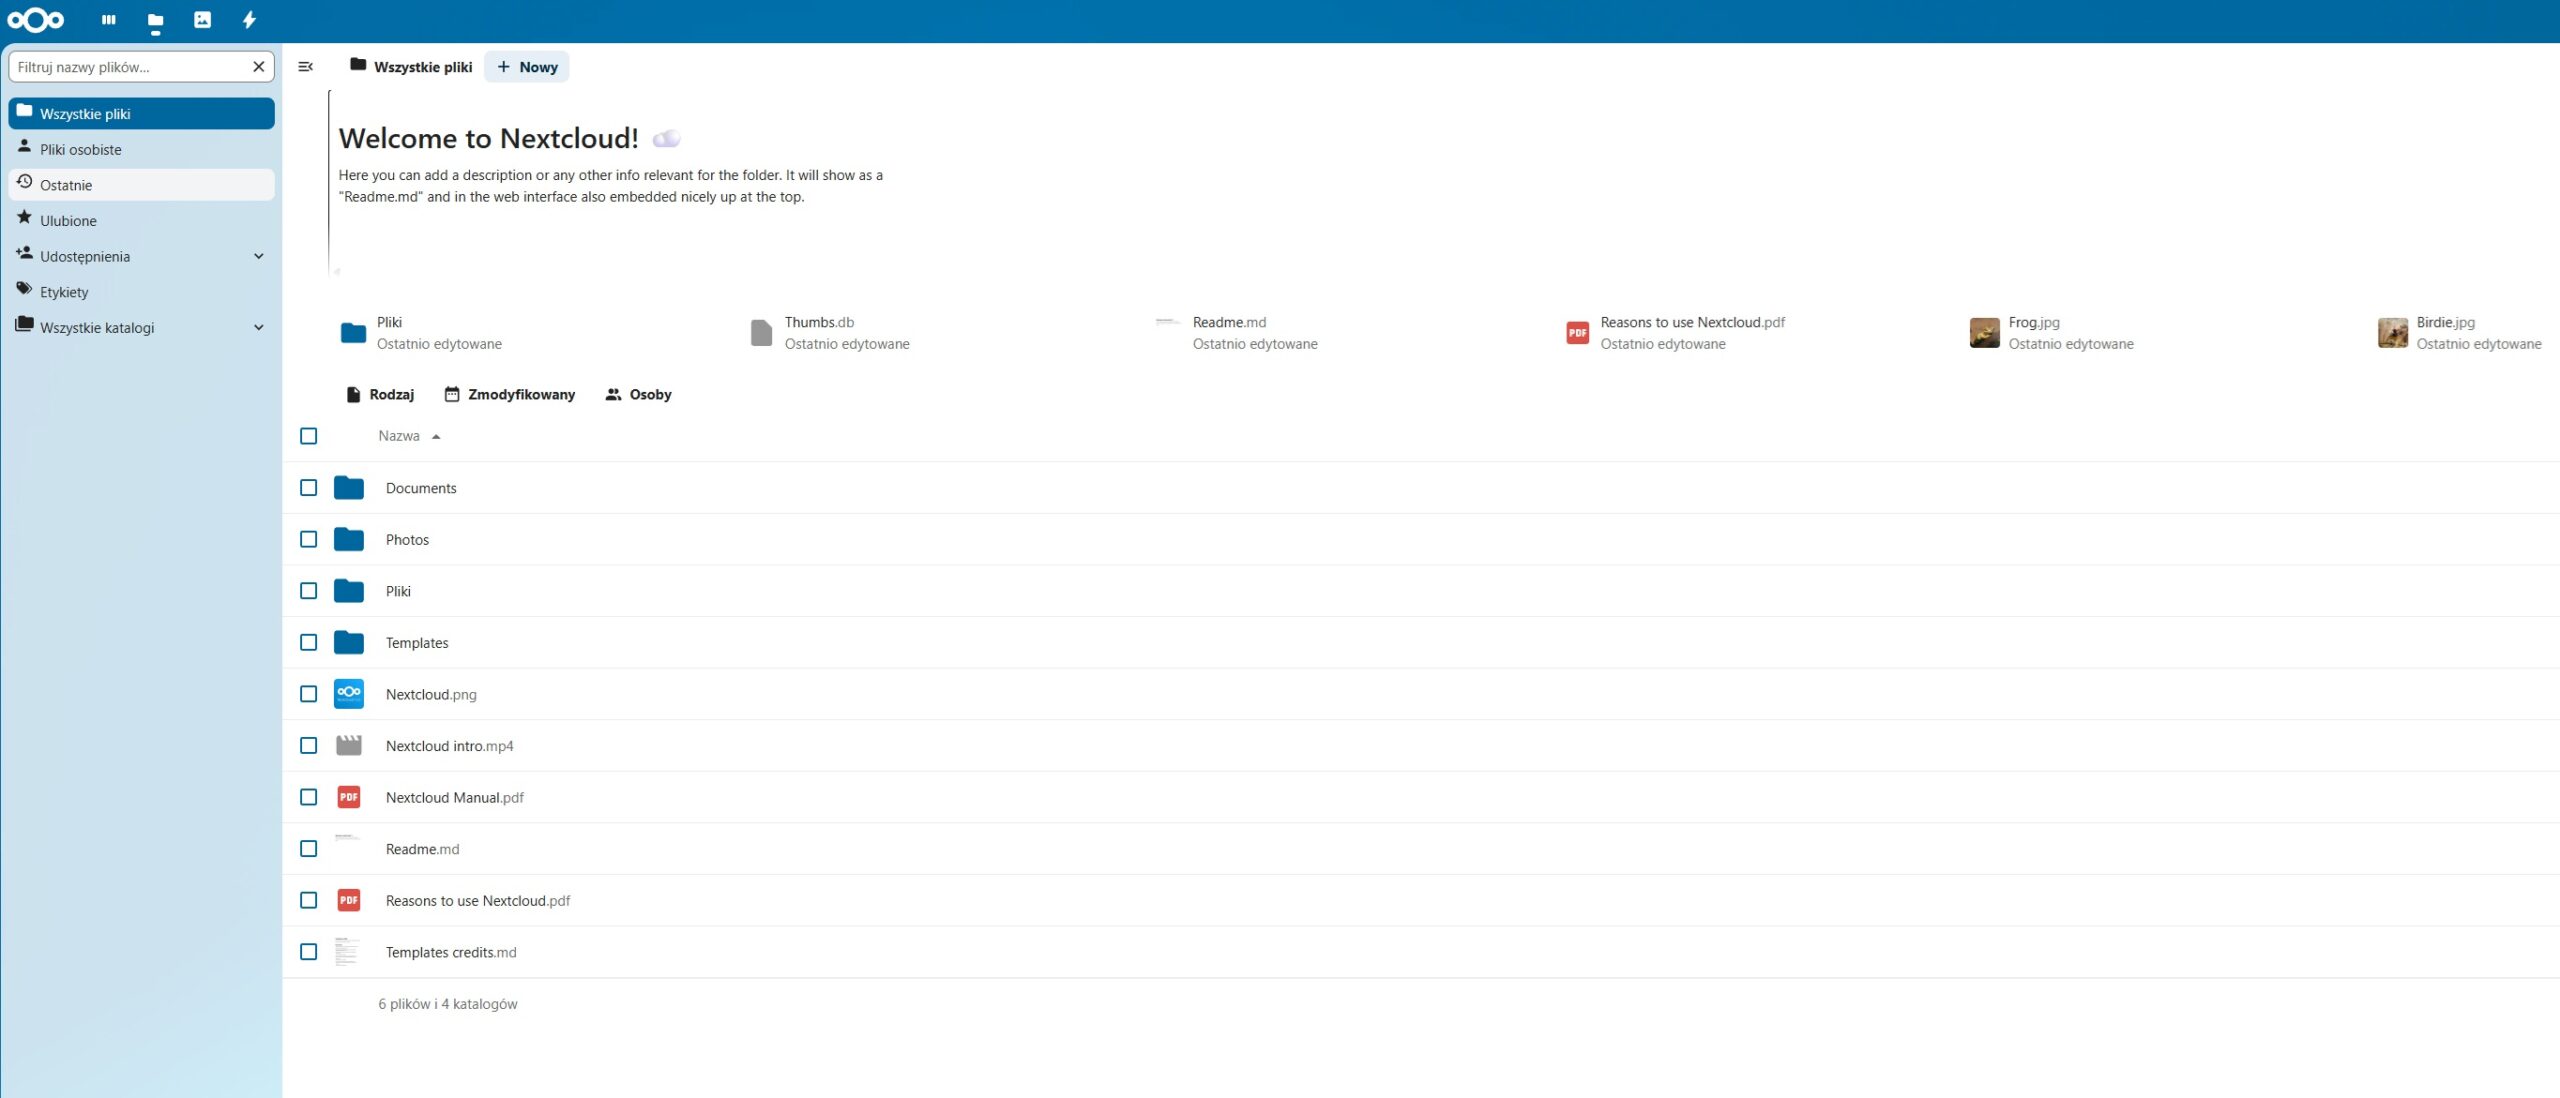The image size is (2560, 1098).
Task: Clear the file name filter field
Action: [258, 67]
